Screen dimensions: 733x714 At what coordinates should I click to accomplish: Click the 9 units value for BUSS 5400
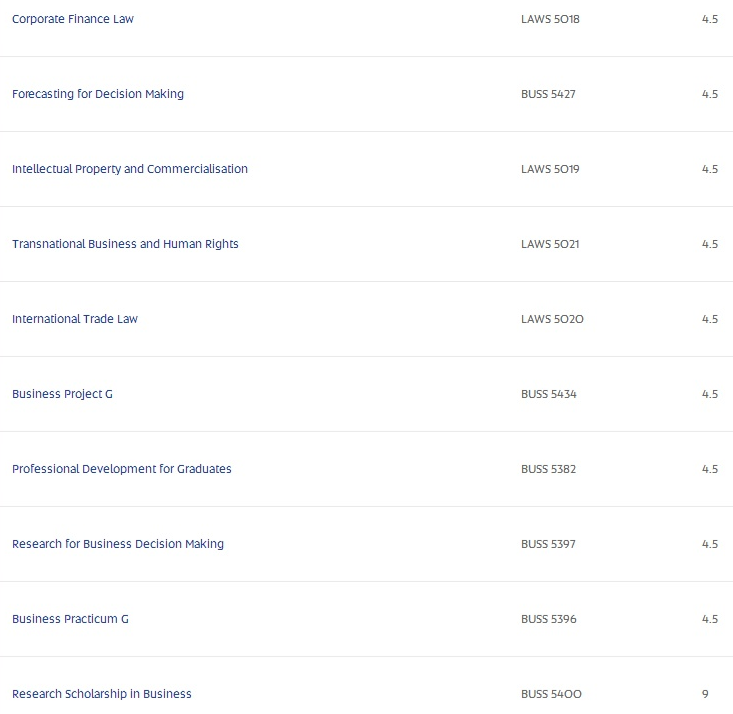click(x=706, y=694)
